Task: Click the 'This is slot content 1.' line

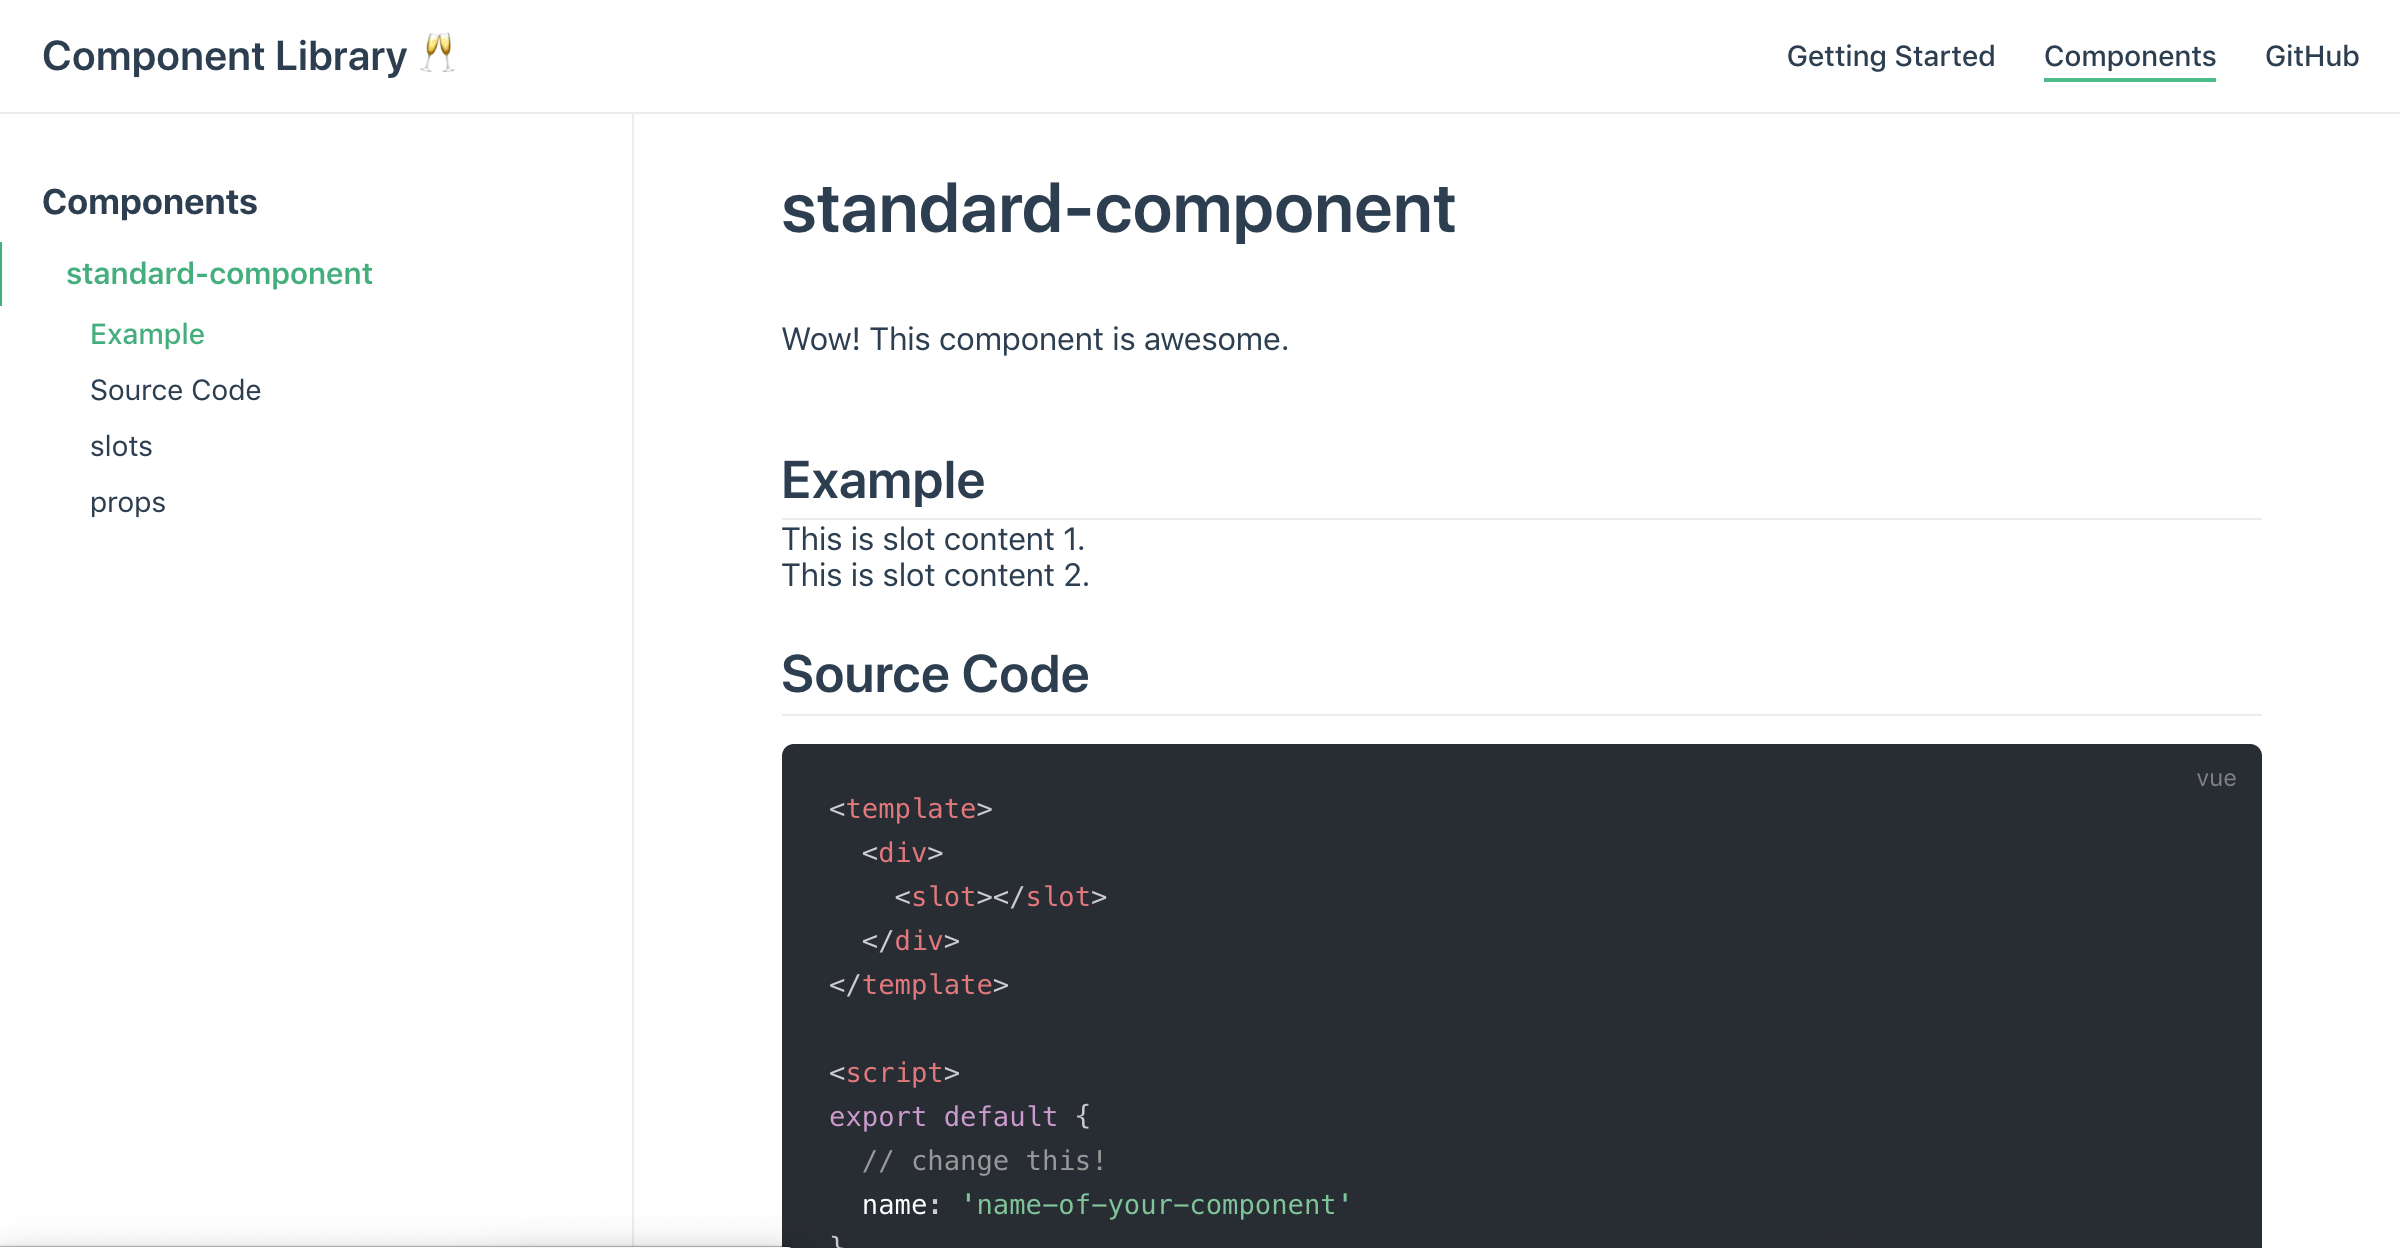Action: 932,539
